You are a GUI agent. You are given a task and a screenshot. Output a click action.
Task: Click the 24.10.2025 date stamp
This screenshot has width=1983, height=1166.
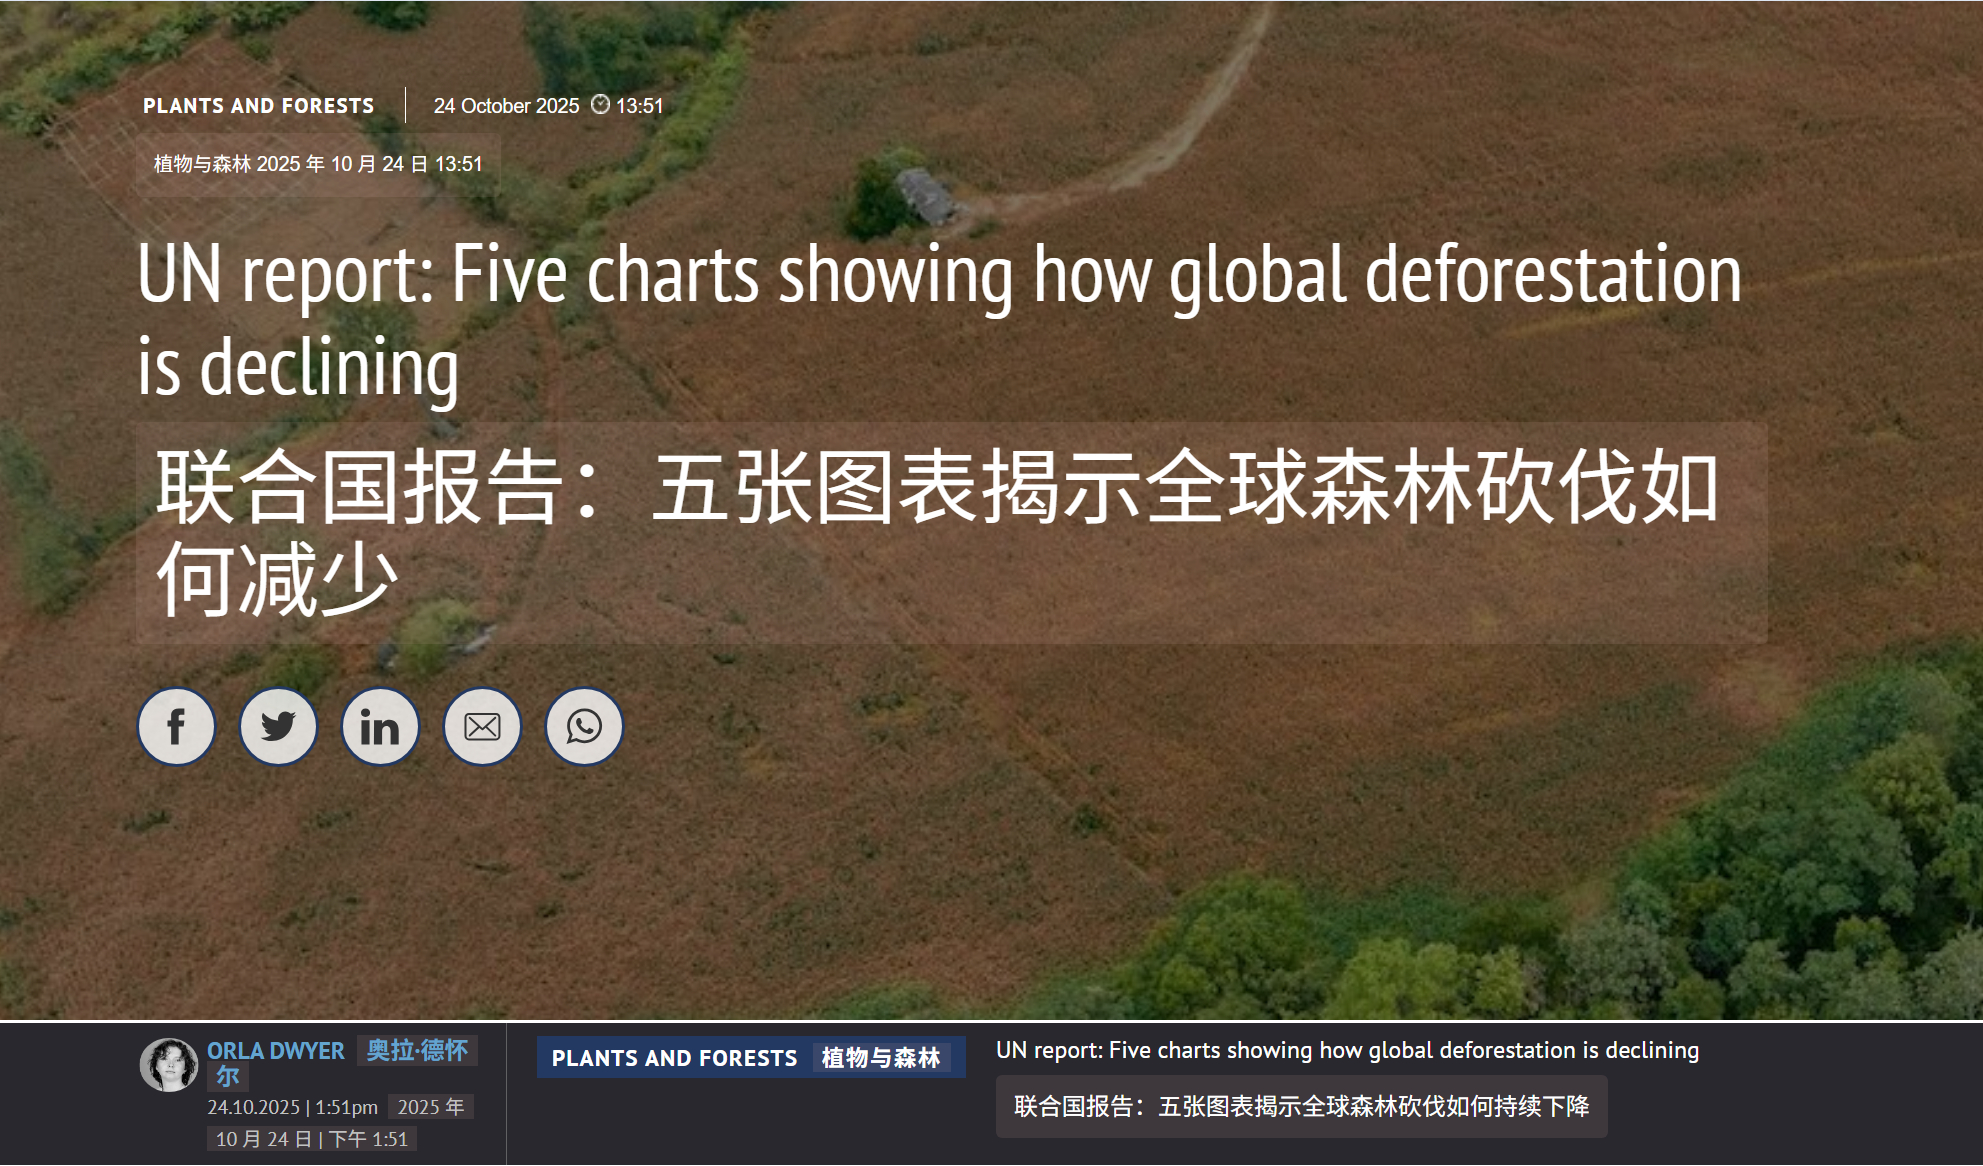(292, 1107)
